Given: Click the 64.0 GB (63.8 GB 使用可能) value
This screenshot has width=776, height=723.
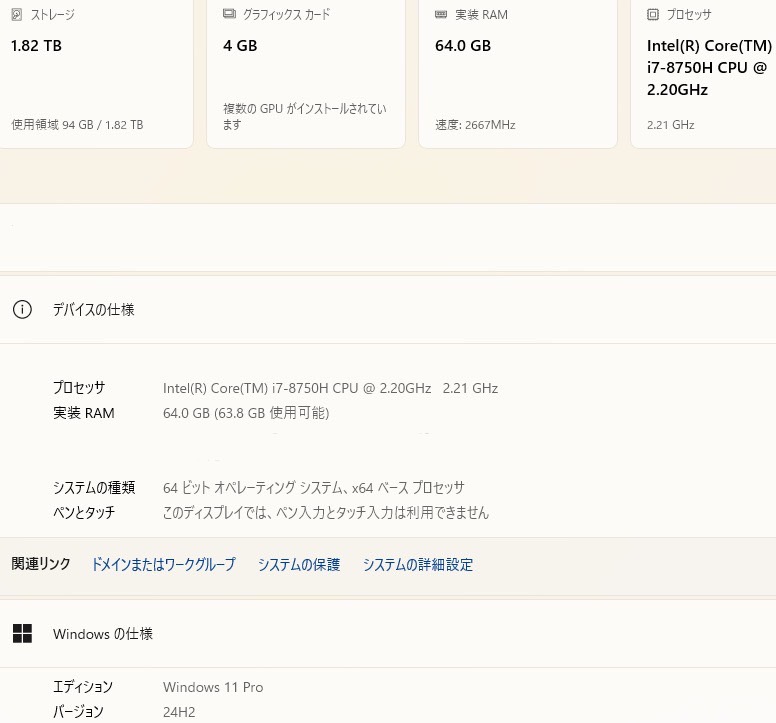Looking at the screenshot, I should point(246,413).
